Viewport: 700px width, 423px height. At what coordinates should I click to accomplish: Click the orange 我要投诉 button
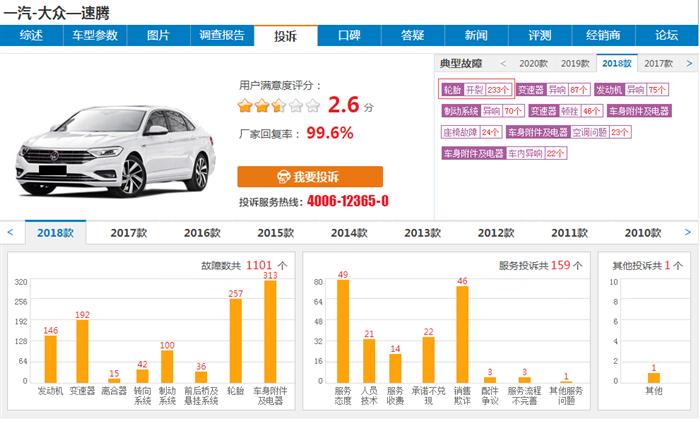tap(310, 177)
